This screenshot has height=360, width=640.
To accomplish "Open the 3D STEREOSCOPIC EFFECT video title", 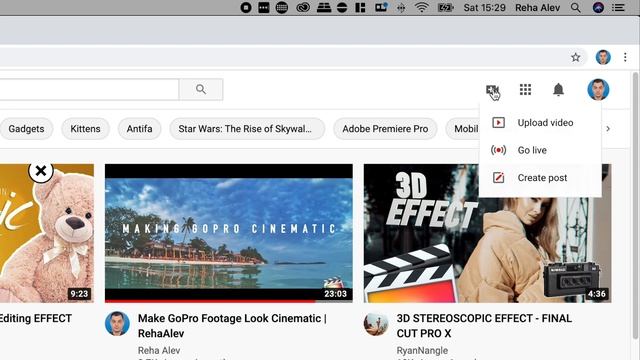I will tap(484, 326).
